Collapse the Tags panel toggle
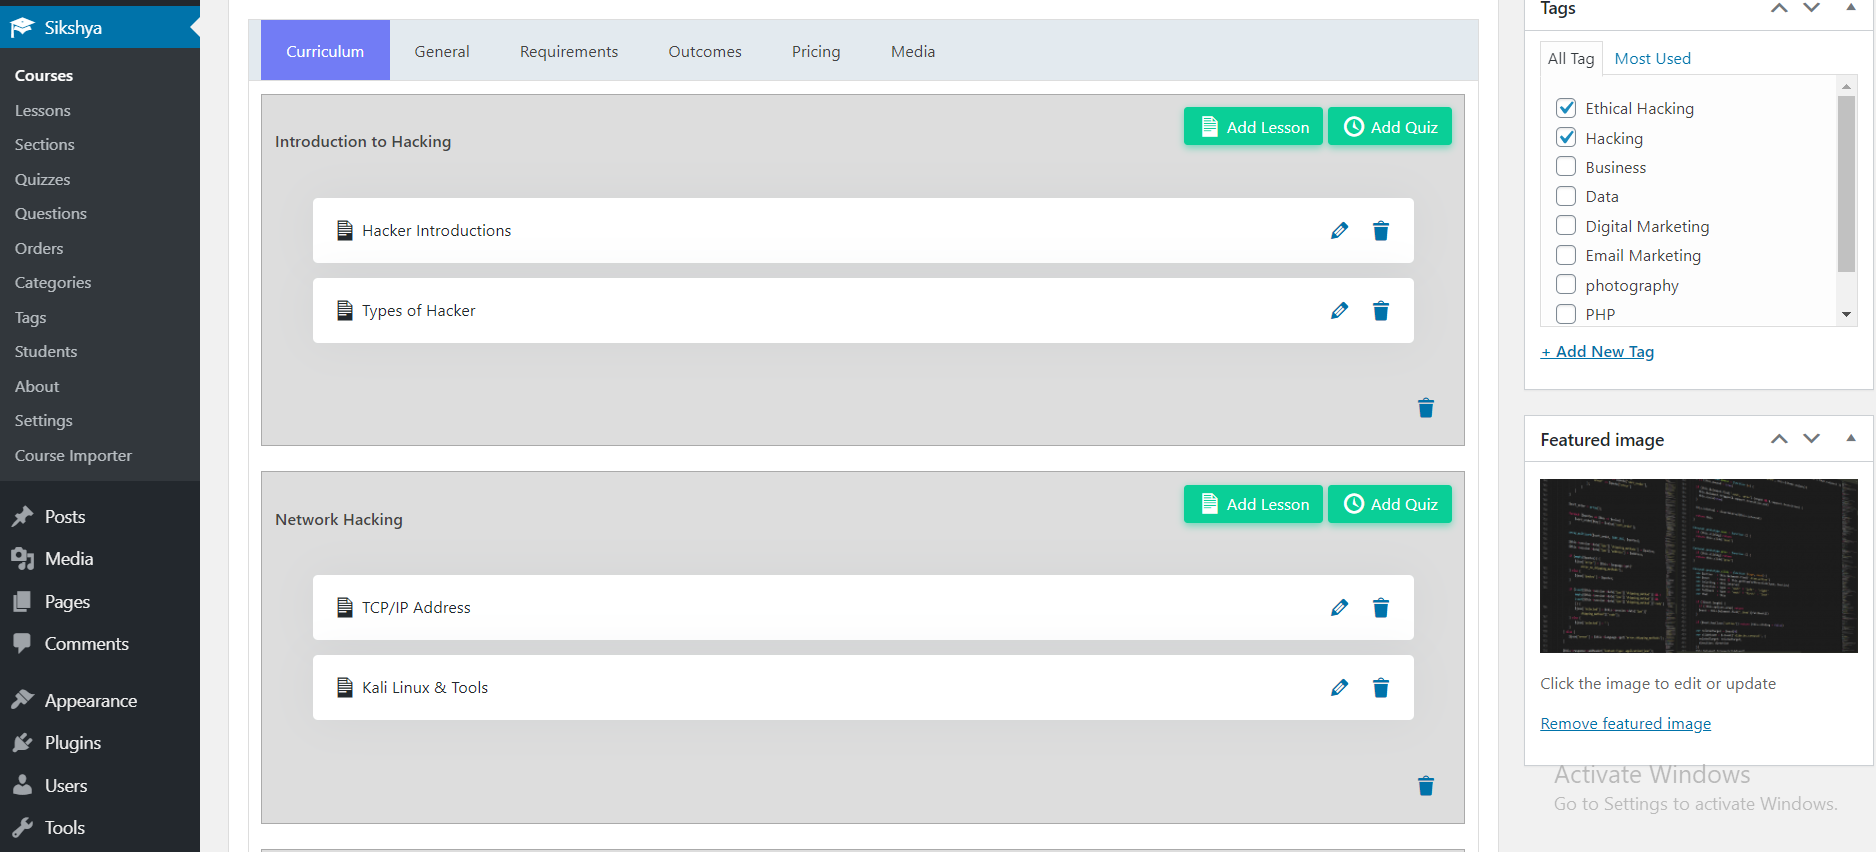The width and height of the screenshot is (1876, 852). pyautogui.click(x=1851, y=7)
